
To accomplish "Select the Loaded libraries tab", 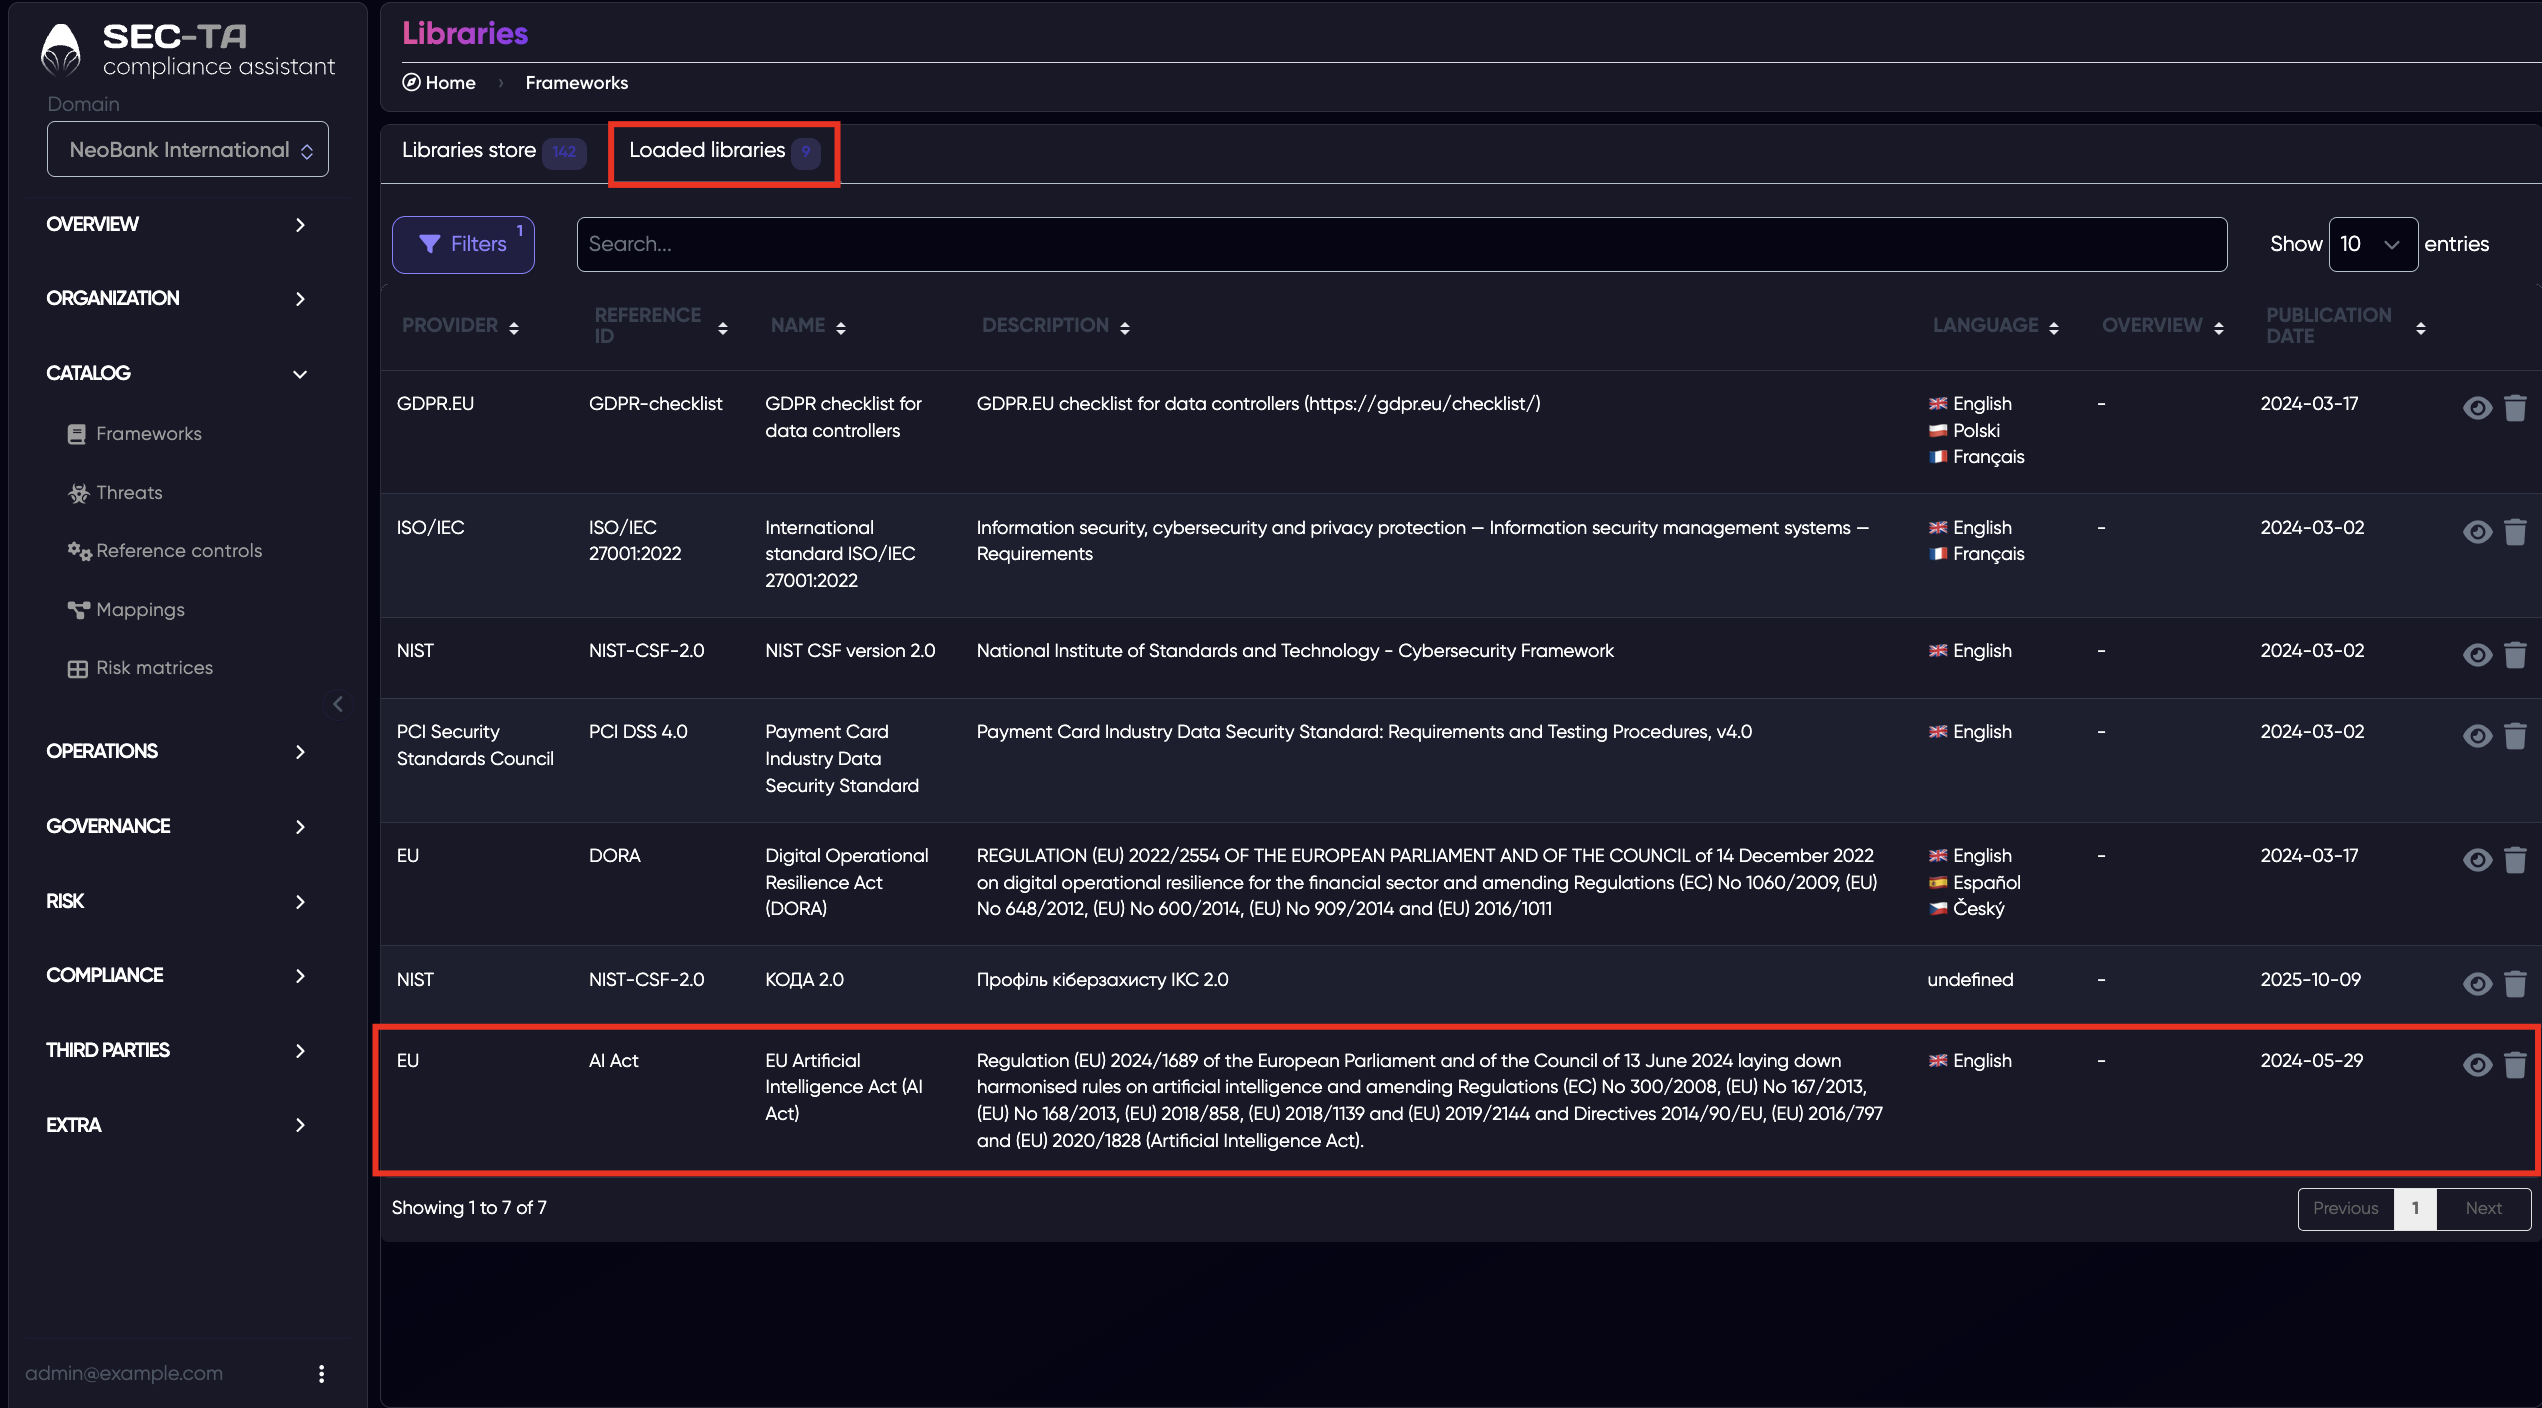I will (724, 151).
